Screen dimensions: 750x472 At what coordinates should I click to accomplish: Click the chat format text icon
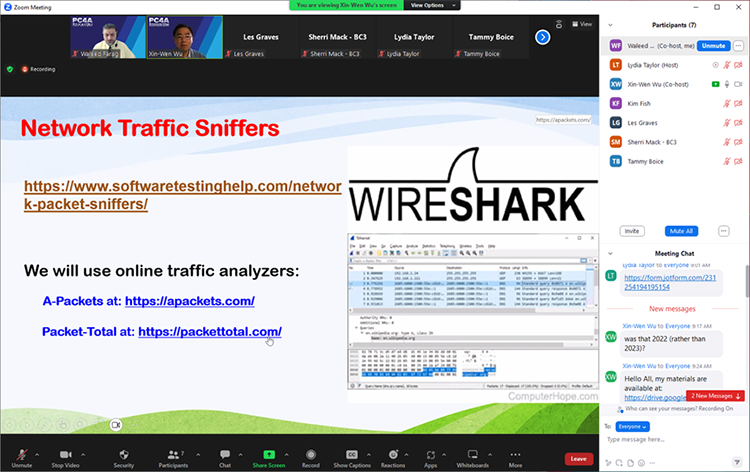[x=609, y=463]
